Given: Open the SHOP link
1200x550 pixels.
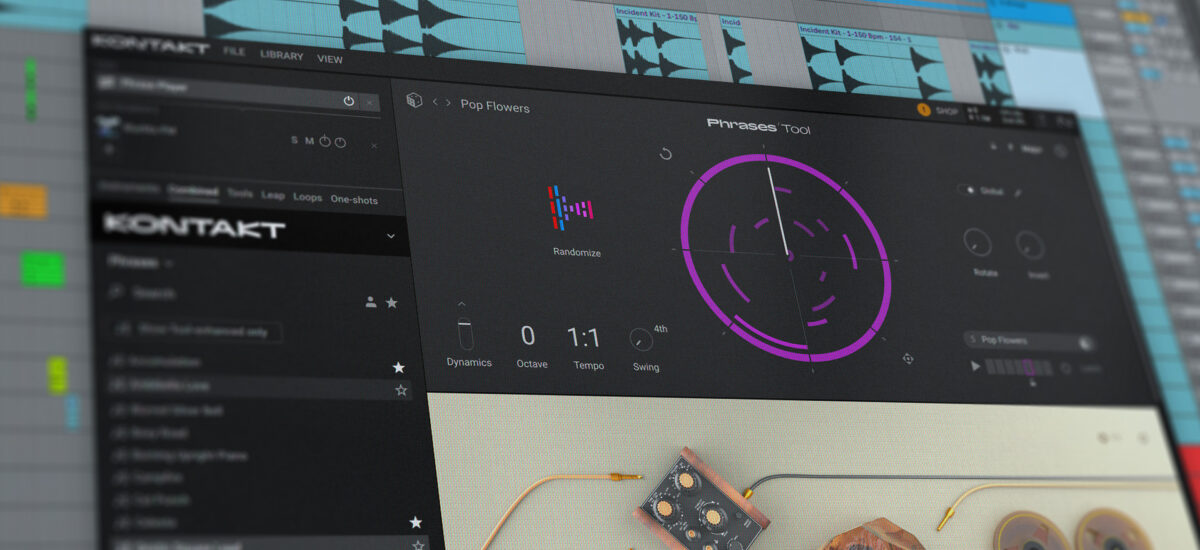Looking at the screenshot, I should click(x=947, y=111).
